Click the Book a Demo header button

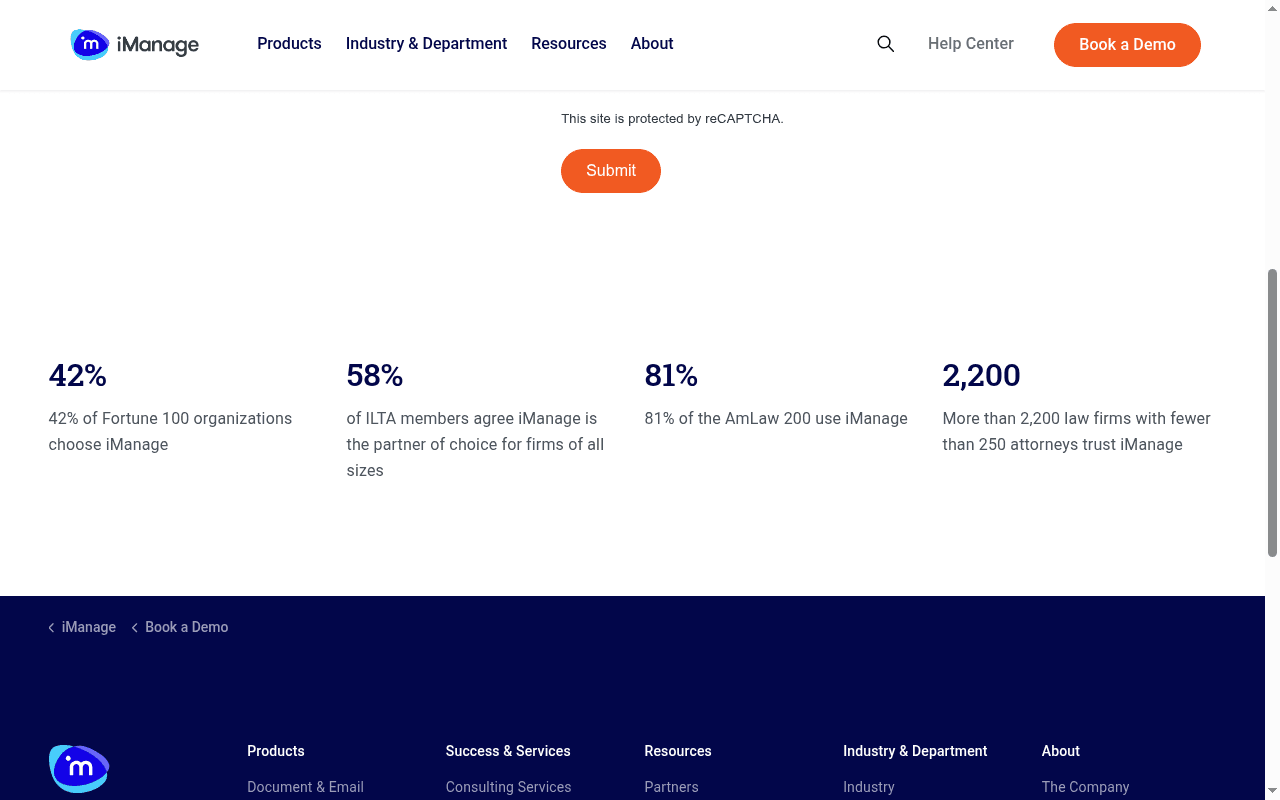point(1127,45)
